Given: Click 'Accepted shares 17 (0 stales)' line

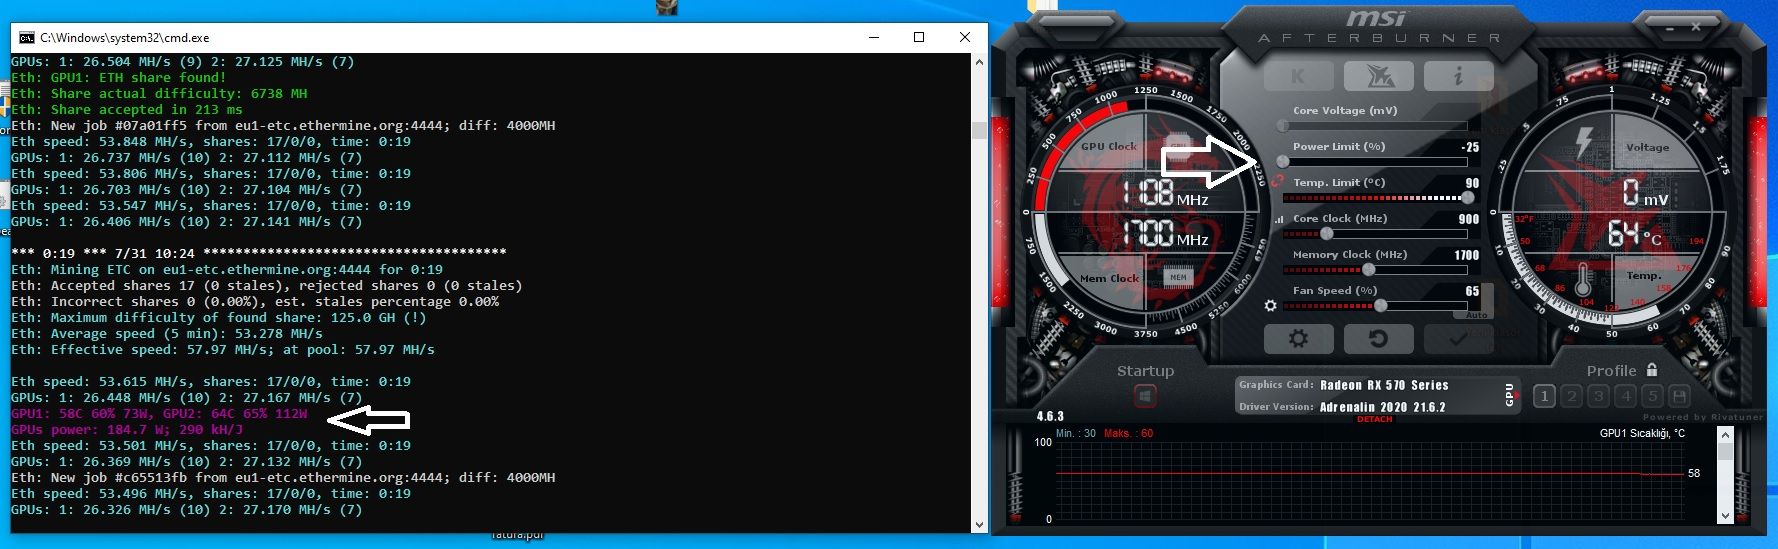Looking at the screenshot, I should 267,285.
